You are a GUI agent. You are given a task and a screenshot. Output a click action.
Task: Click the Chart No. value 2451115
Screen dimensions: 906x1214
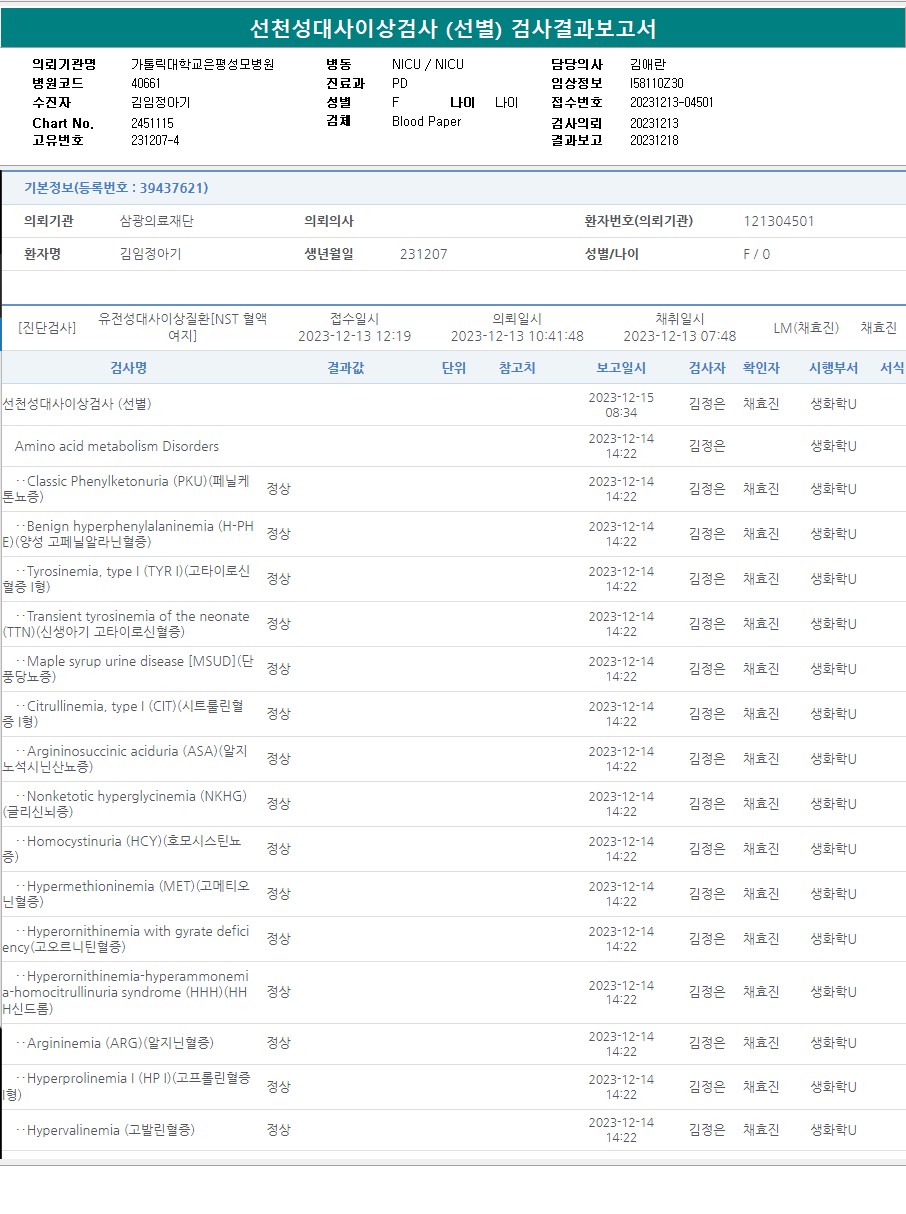[152, 123]
